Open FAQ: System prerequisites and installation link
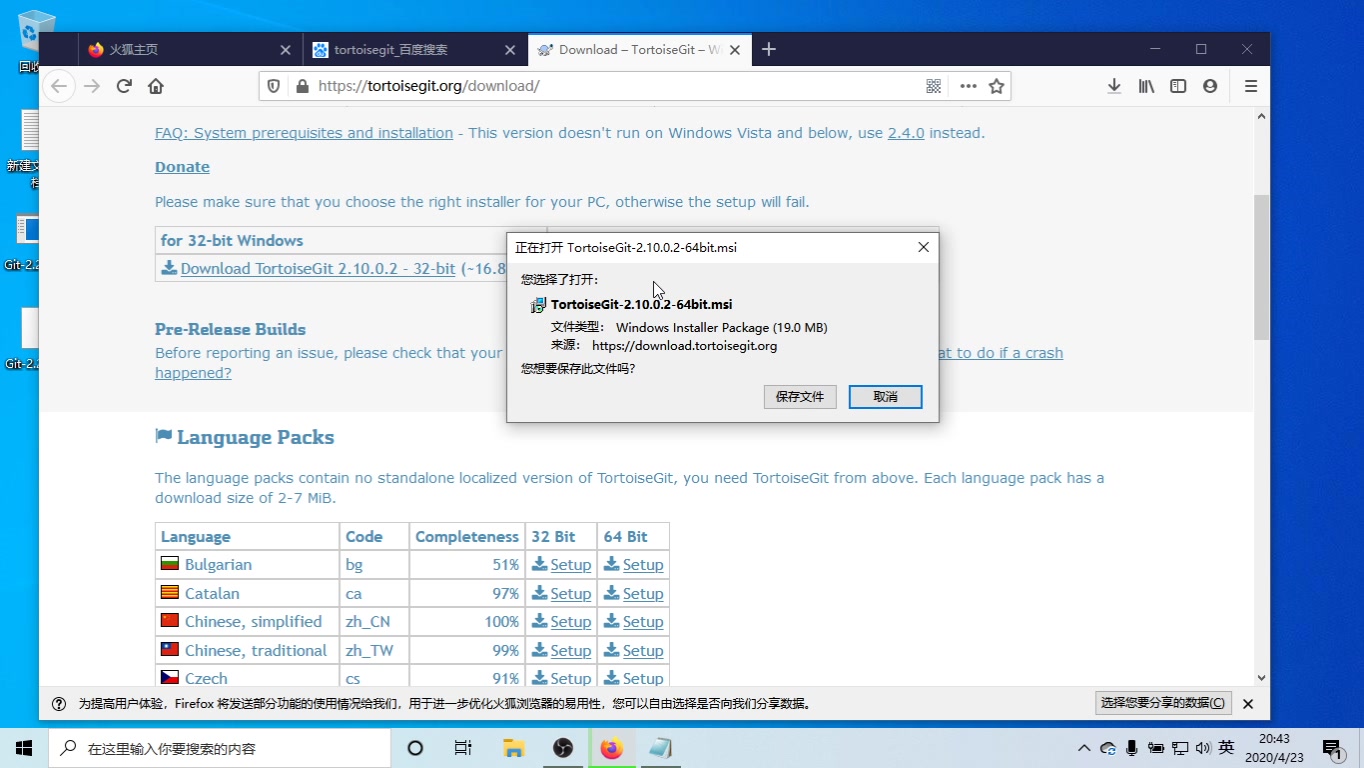The image size is (1364, 768). 304,133
